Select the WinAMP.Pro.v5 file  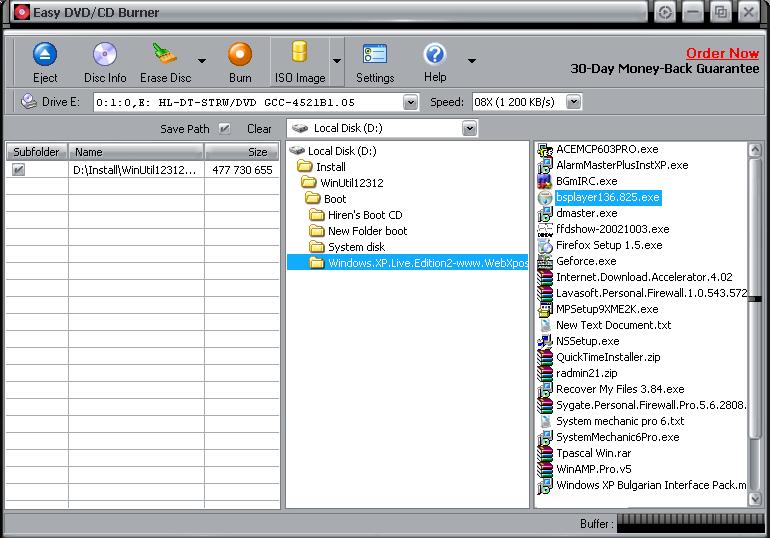tap(593, 469)
